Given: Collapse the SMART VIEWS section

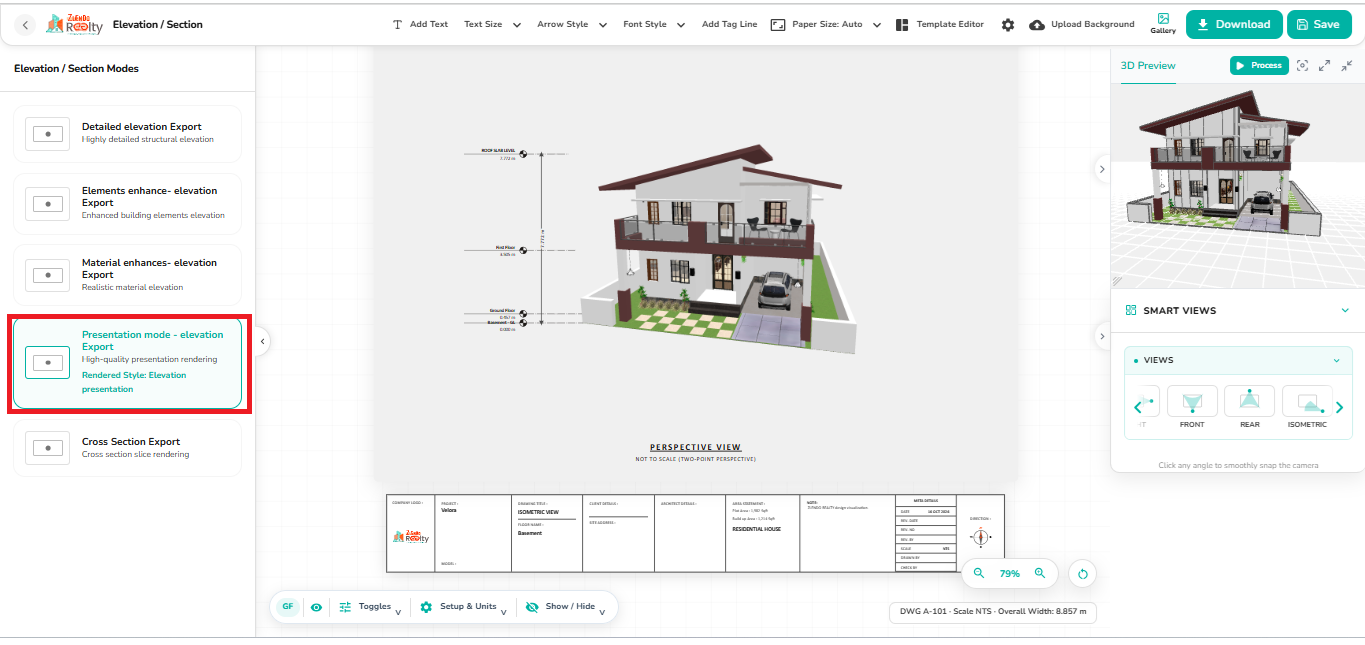Looking at the screenshot, I should tap(1345, 311).
